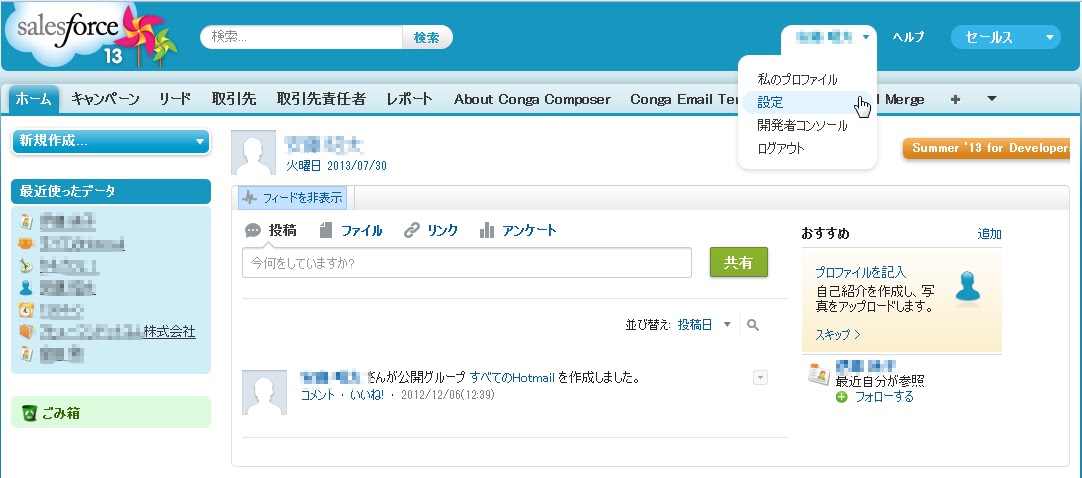Click the plus icon to show all tabs
This screenshot has height=478, width=1082.
[955, 99]
